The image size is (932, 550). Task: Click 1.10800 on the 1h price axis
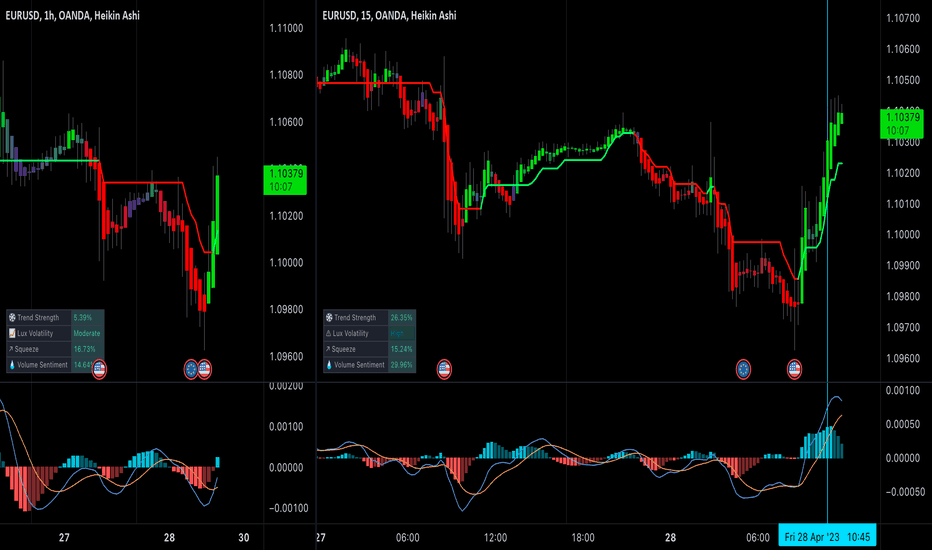pos(286,75)
